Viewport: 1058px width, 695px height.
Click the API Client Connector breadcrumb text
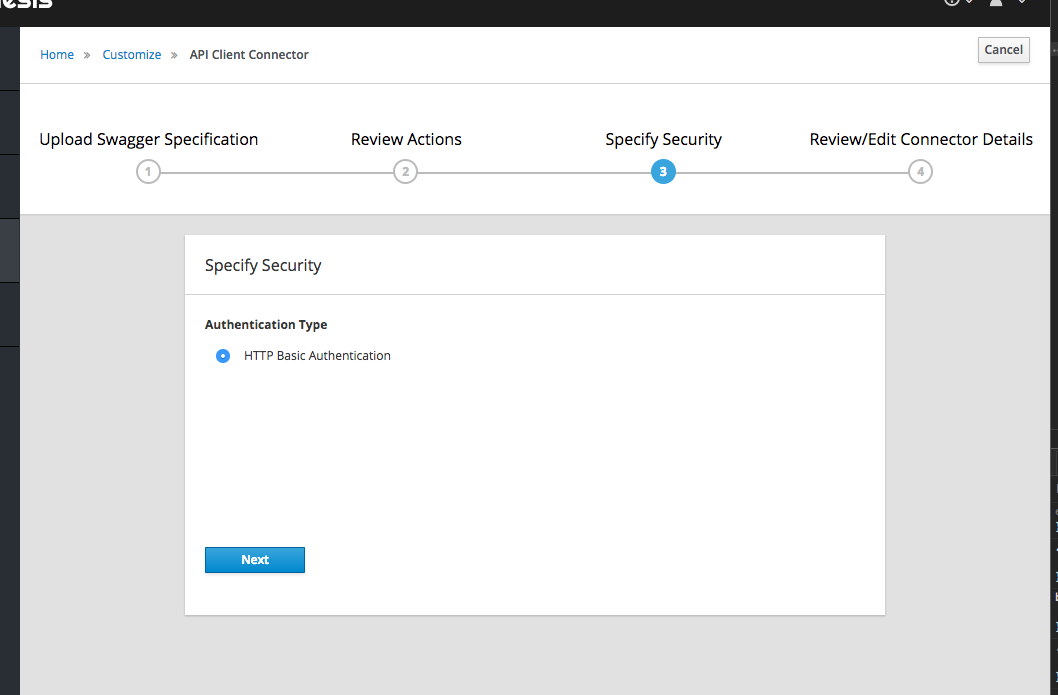pos(249,55)
